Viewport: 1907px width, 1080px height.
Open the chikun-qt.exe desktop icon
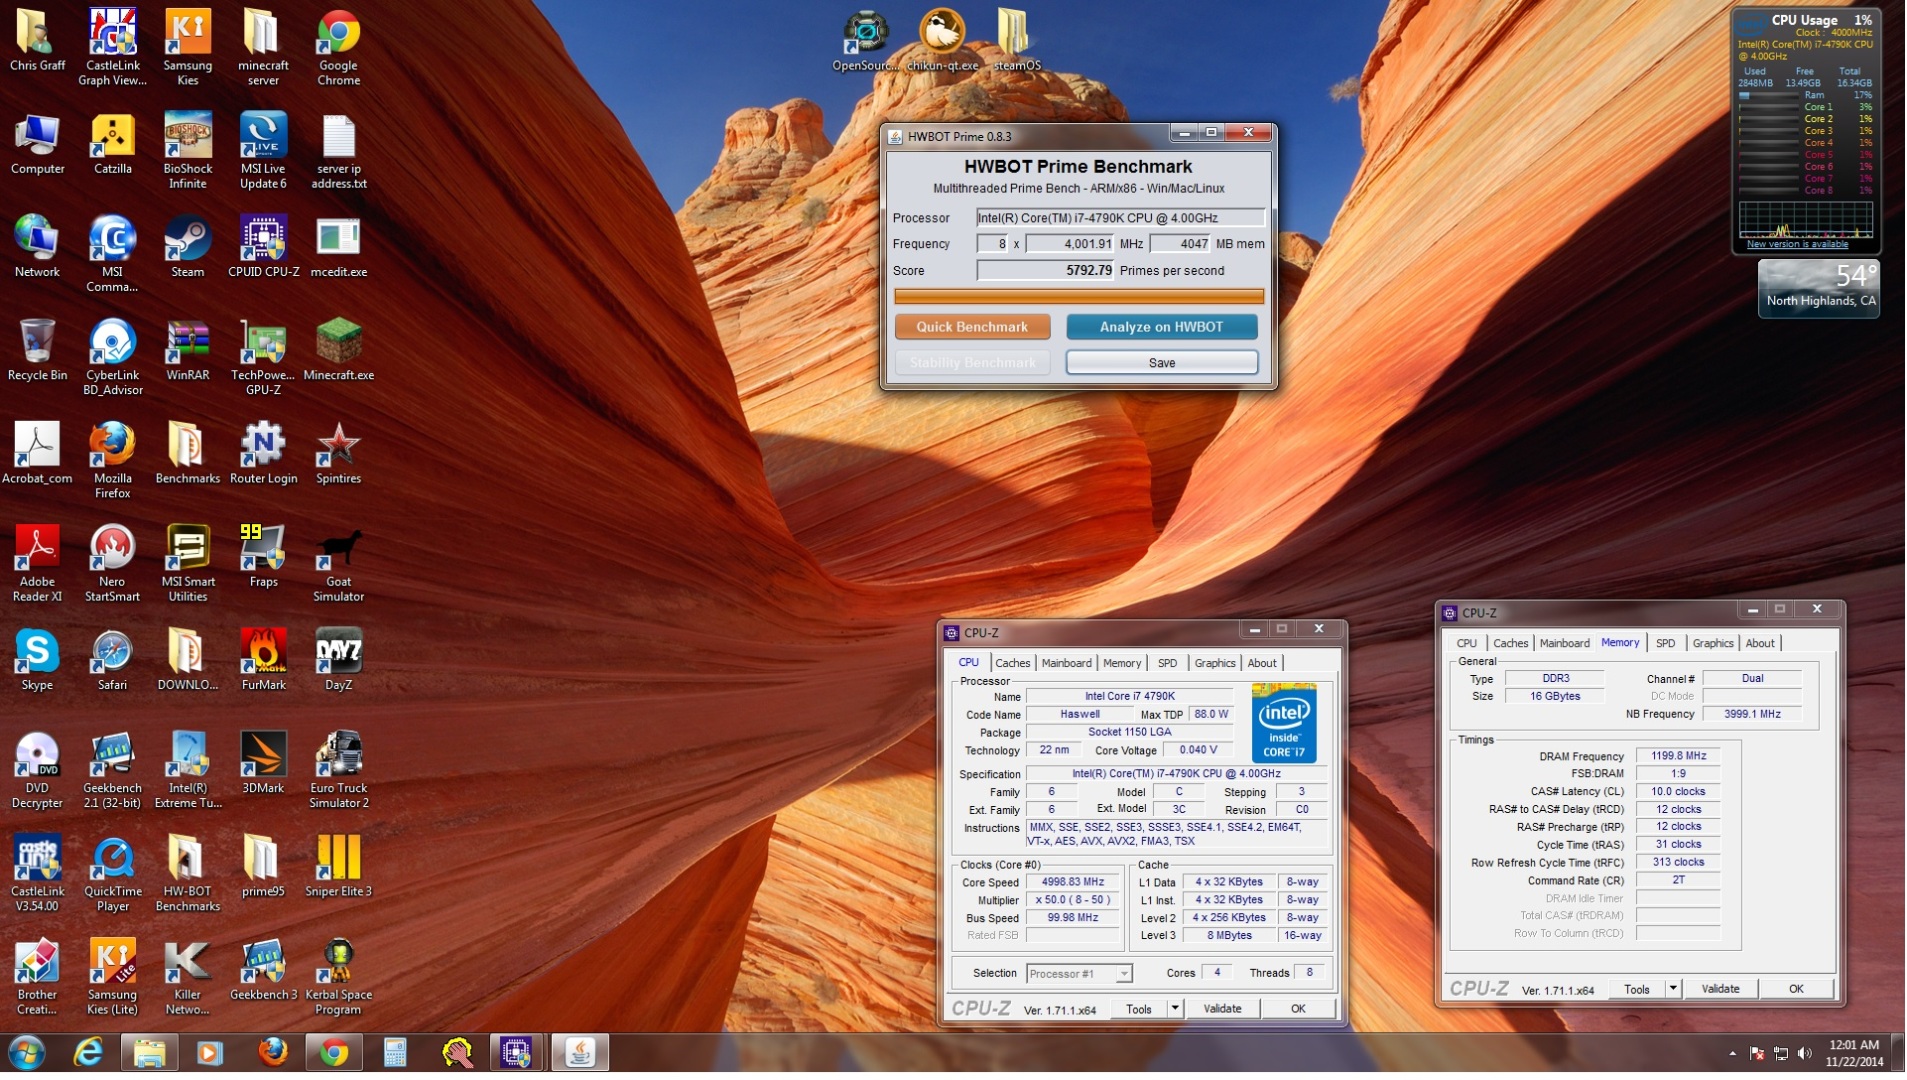pos(942,41)
